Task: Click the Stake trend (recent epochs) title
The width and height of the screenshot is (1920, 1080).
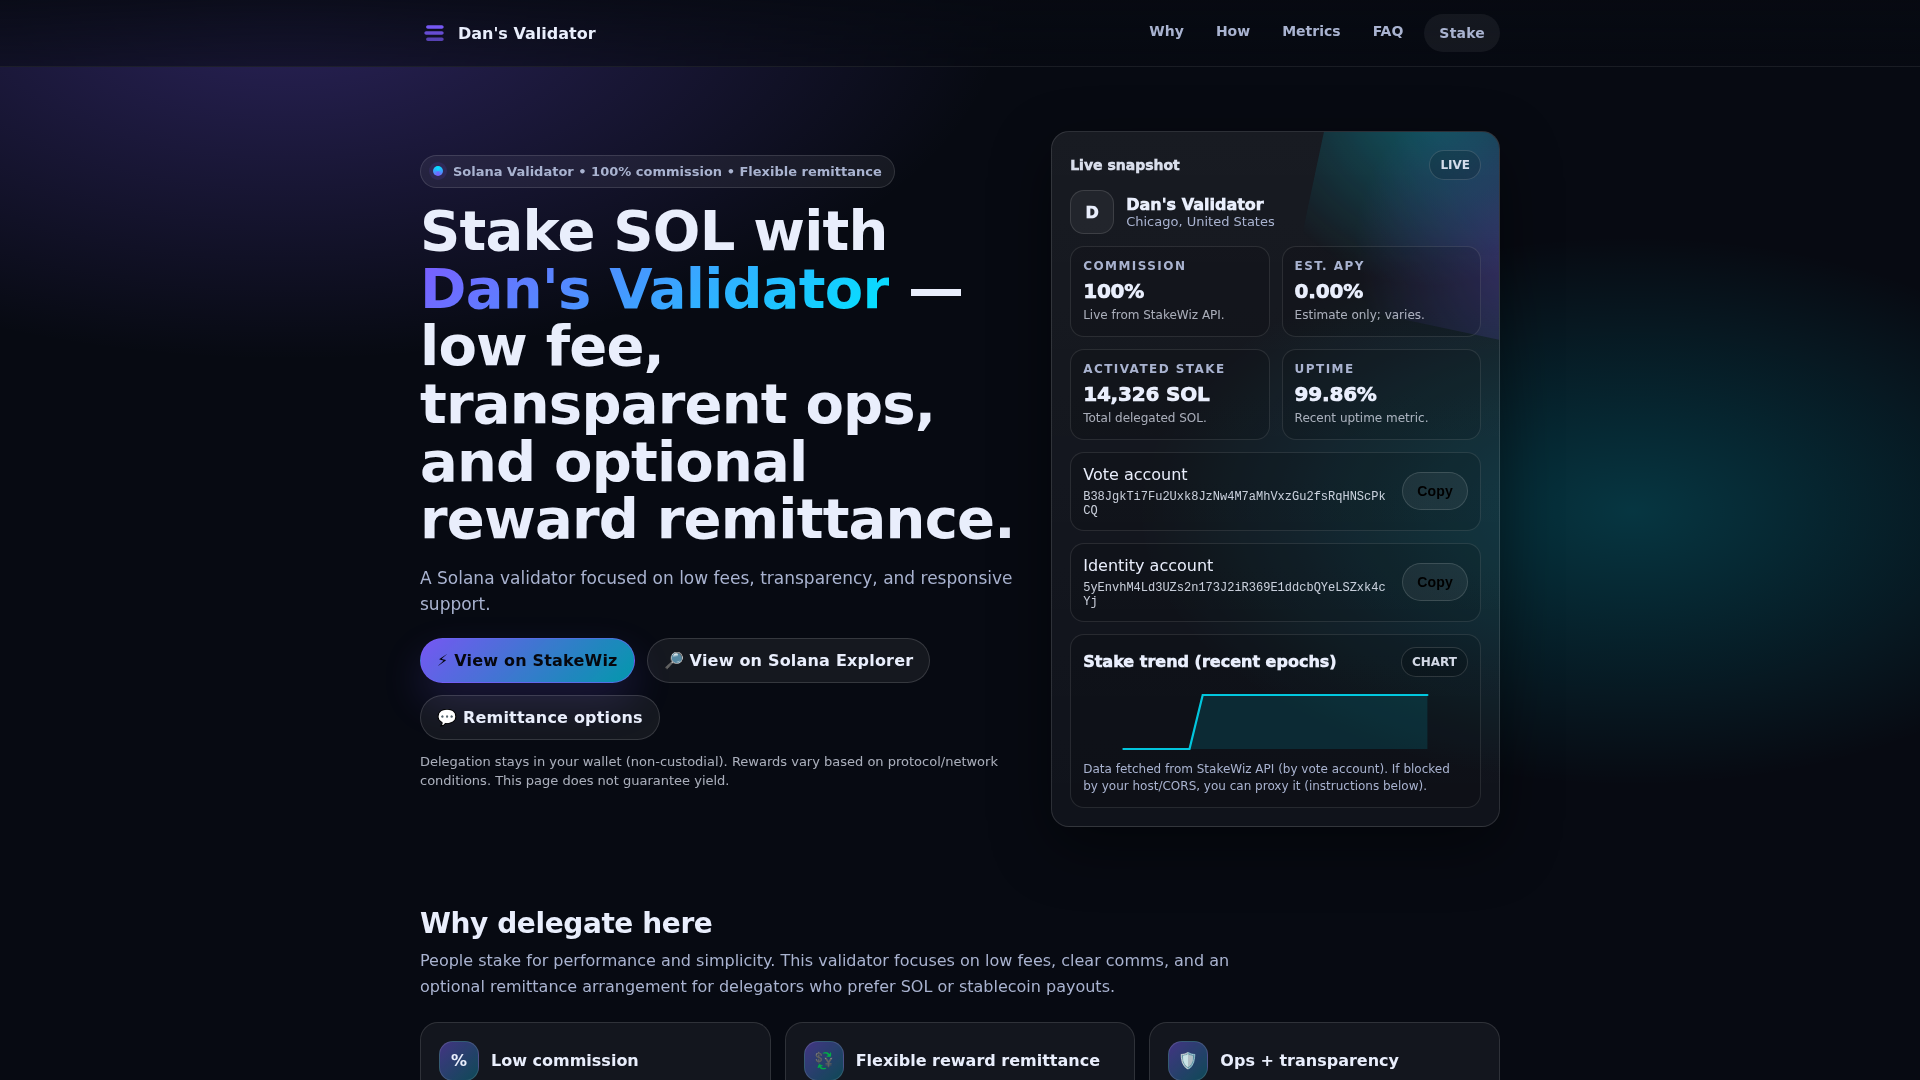Action: 1209,661
